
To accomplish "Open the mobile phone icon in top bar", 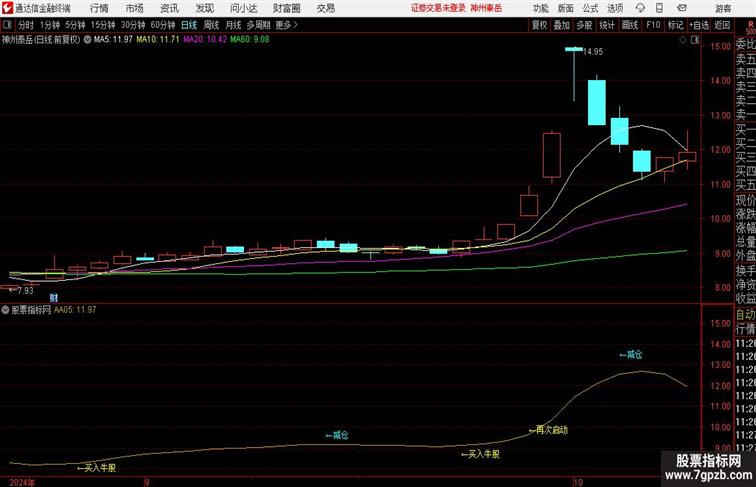I will [x=660, y=8].
